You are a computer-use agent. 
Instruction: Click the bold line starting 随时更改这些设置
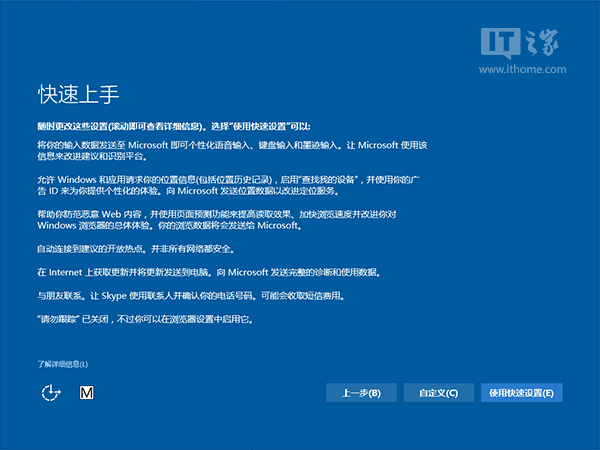point(174,127)
